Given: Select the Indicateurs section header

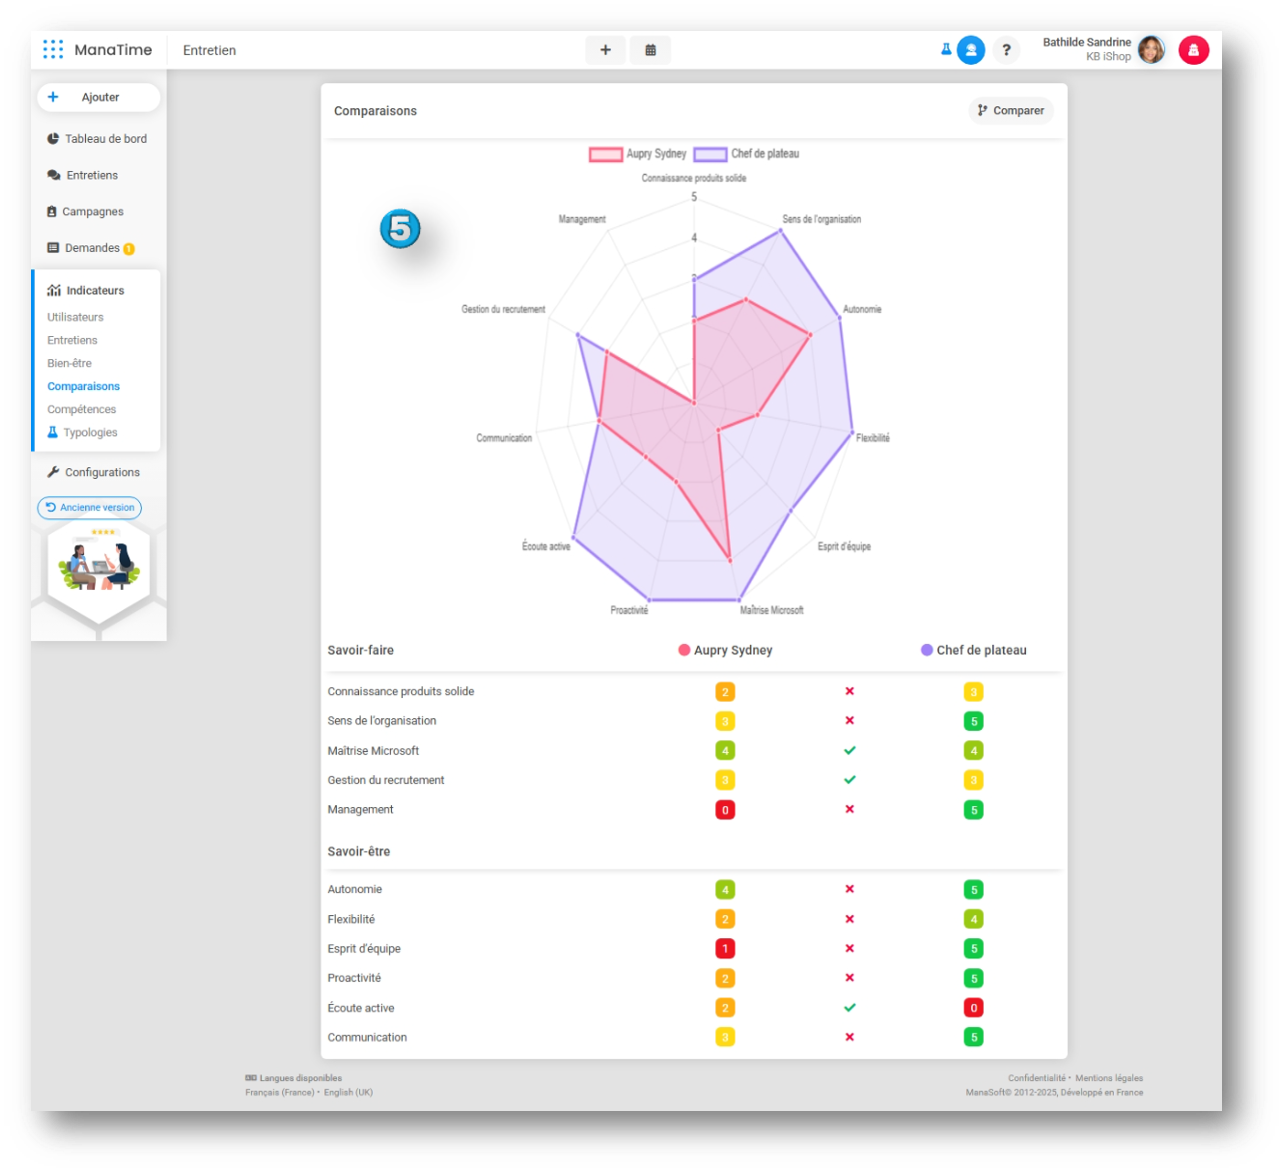Looking at the screenshot, I should (86, 291).
